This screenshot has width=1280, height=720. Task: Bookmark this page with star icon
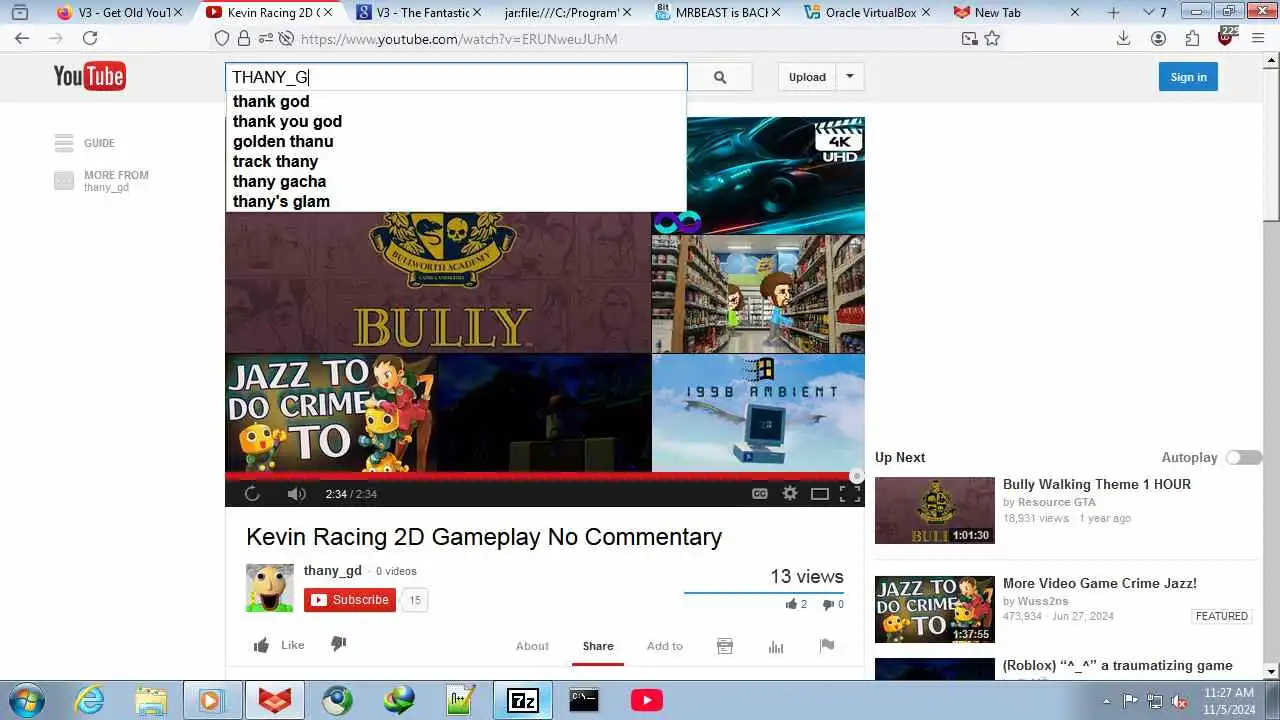[992, 38]
